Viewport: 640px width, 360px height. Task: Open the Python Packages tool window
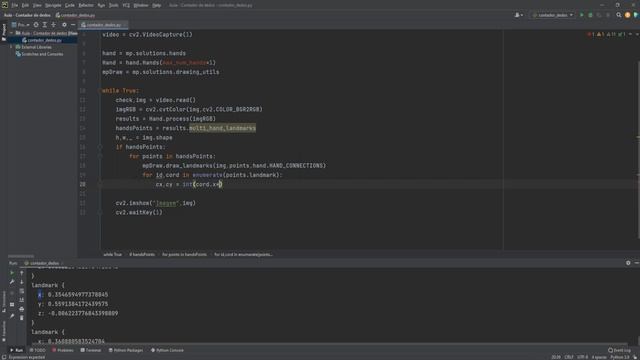[126, 350]
